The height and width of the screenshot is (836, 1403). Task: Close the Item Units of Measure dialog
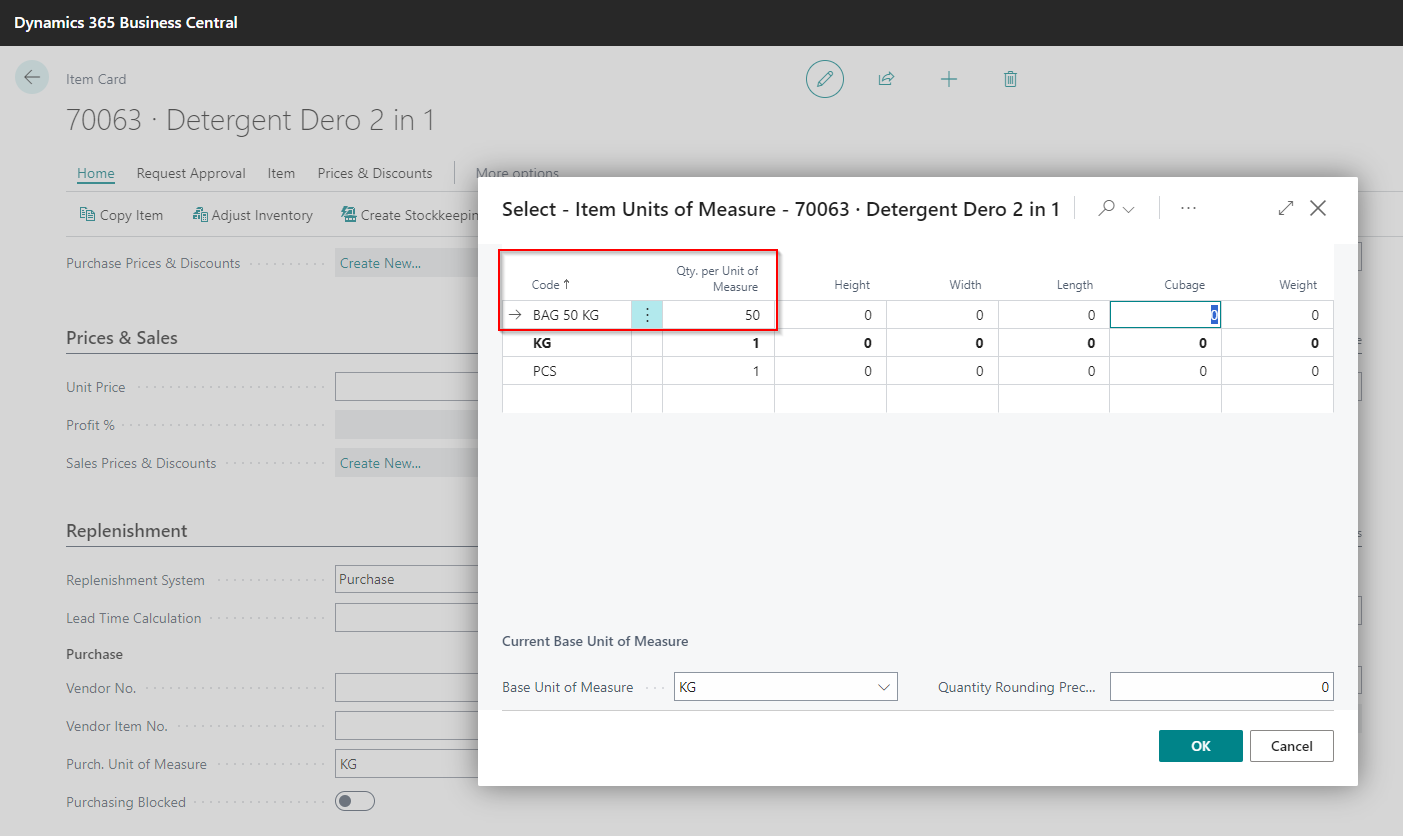click(x=1318, y=208)
